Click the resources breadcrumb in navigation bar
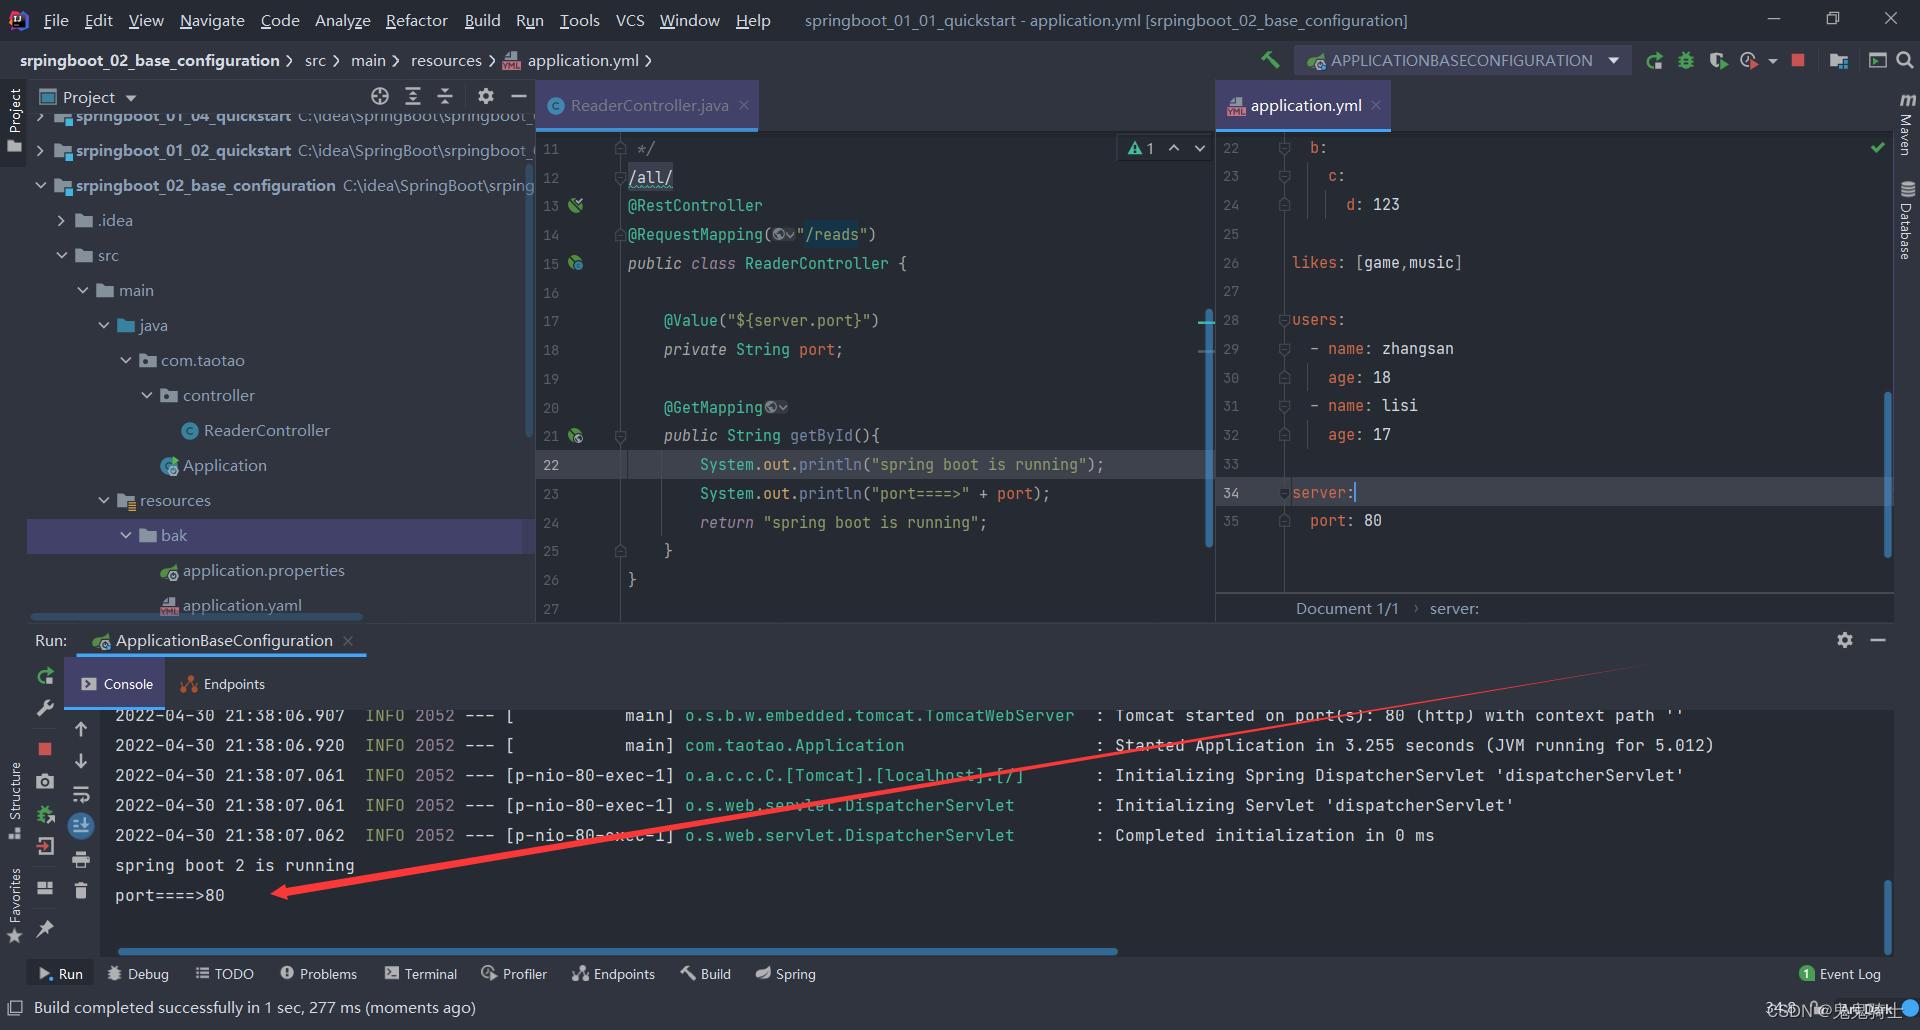Image resolution: width=1920 pixels, height=1030 pixels. 446,61
